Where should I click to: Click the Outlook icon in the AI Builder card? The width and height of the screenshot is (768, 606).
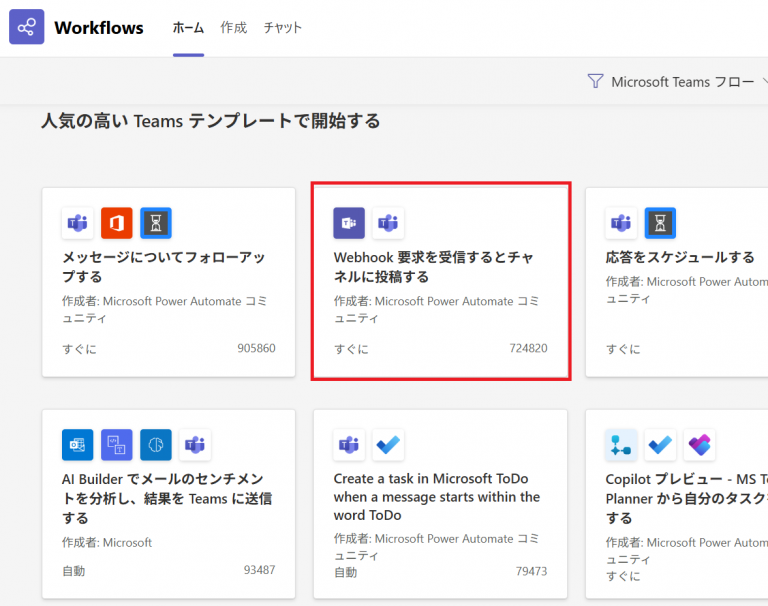(78, 445)
